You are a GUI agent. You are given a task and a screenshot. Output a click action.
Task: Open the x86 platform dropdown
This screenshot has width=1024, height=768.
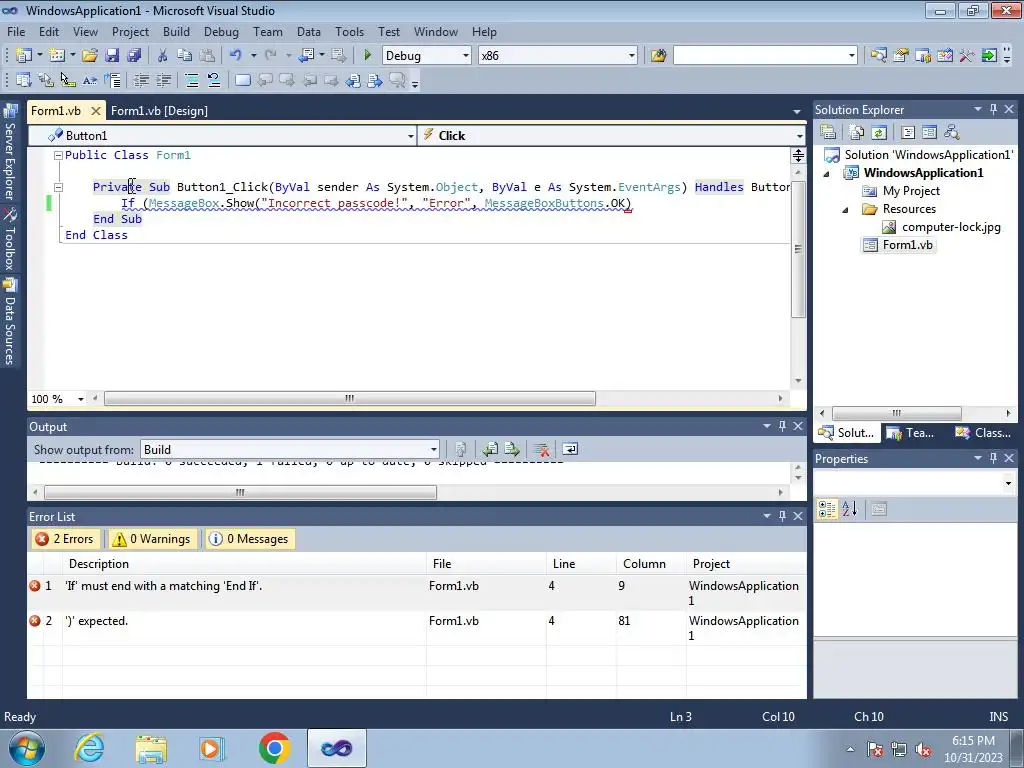(632, 56)
